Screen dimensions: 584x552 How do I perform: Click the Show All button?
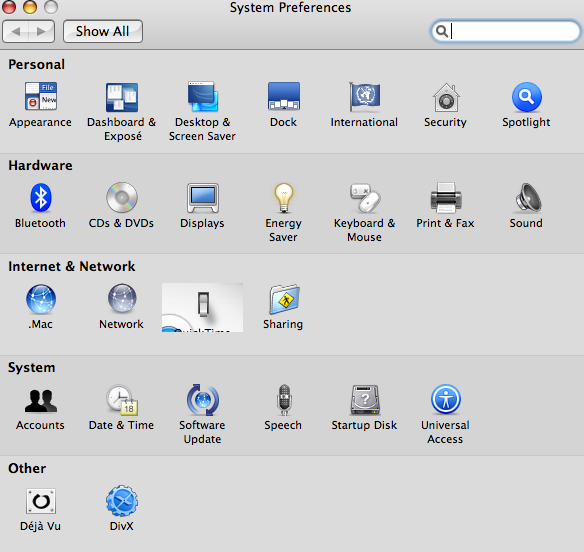coord(103,31)
